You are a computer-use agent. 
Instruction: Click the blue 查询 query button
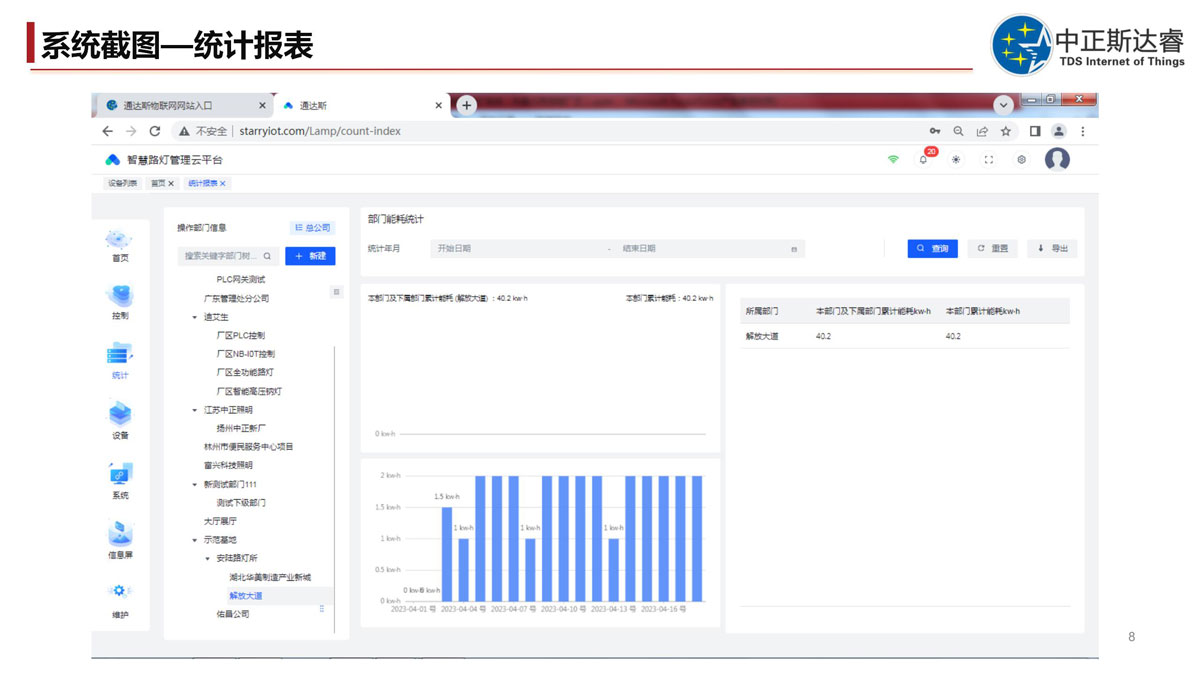932,248
